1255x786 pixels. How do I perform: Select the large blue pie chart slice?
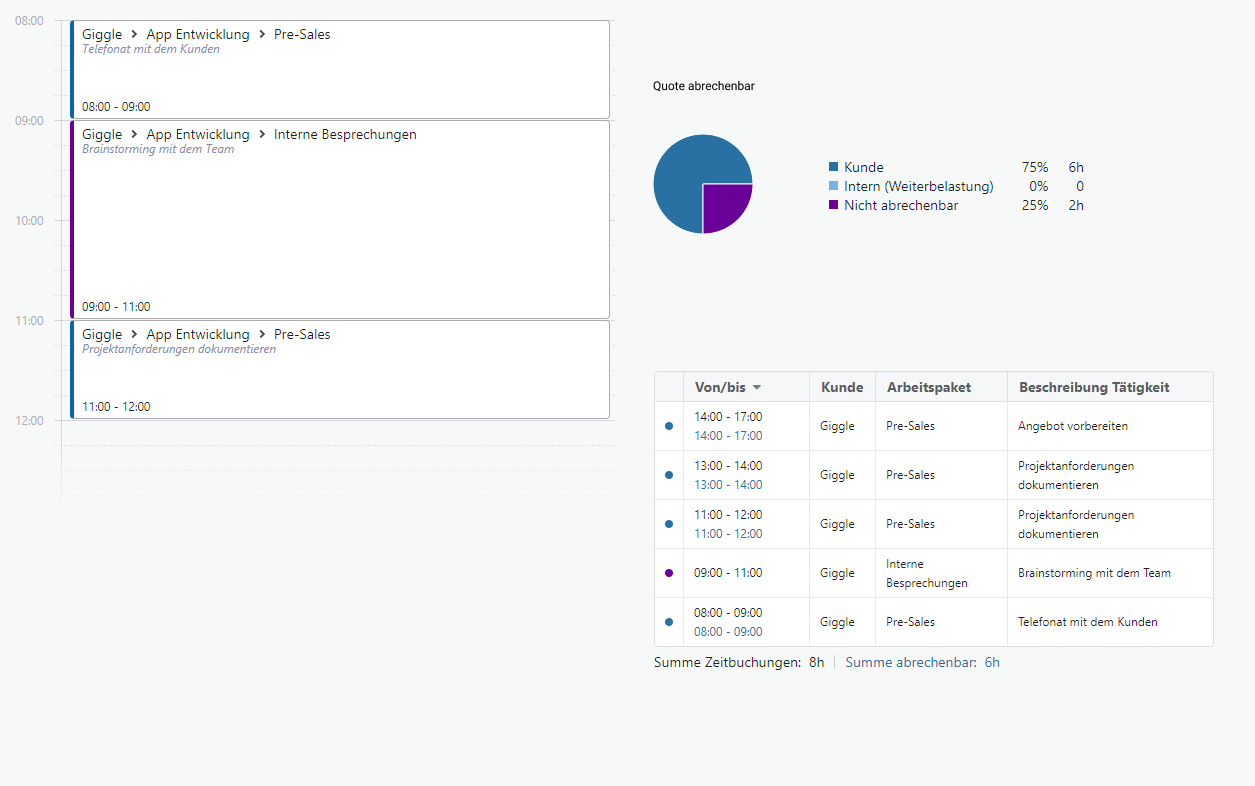(x=685, y=175)
